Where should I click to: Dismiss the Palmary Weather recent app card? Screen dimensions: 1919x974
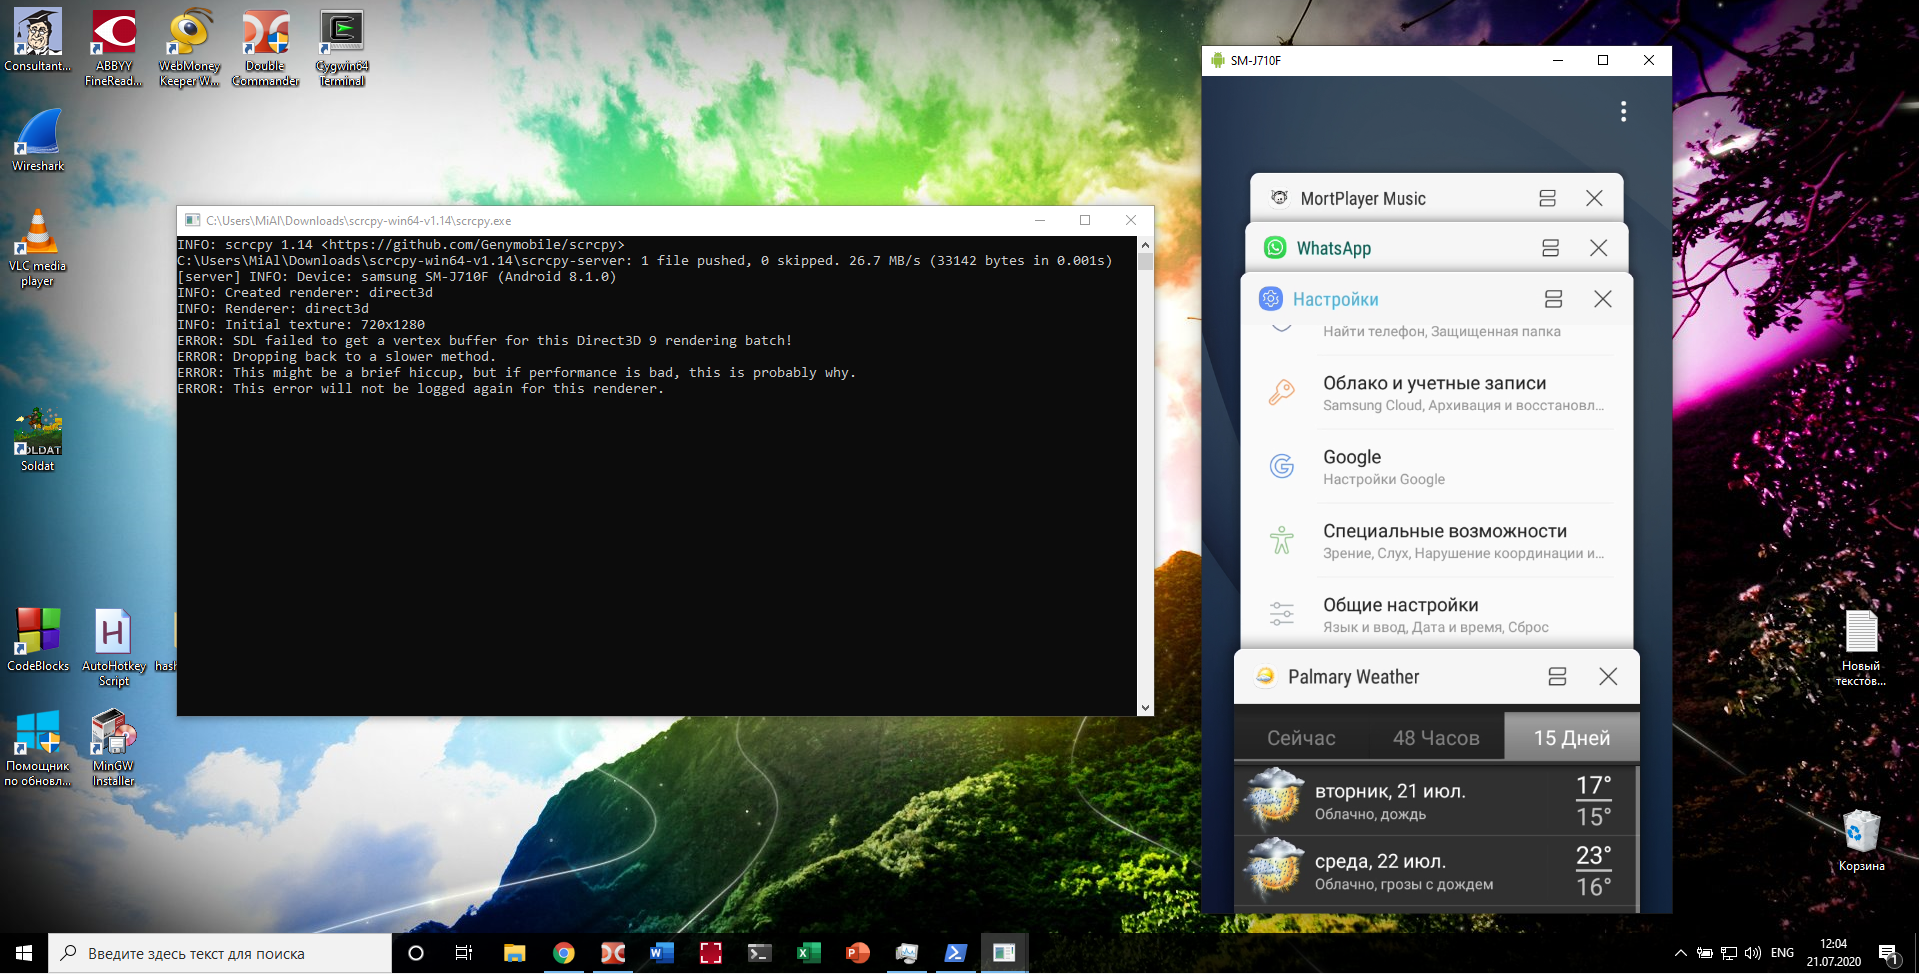pyautogui.click(x=1608, y=677)
